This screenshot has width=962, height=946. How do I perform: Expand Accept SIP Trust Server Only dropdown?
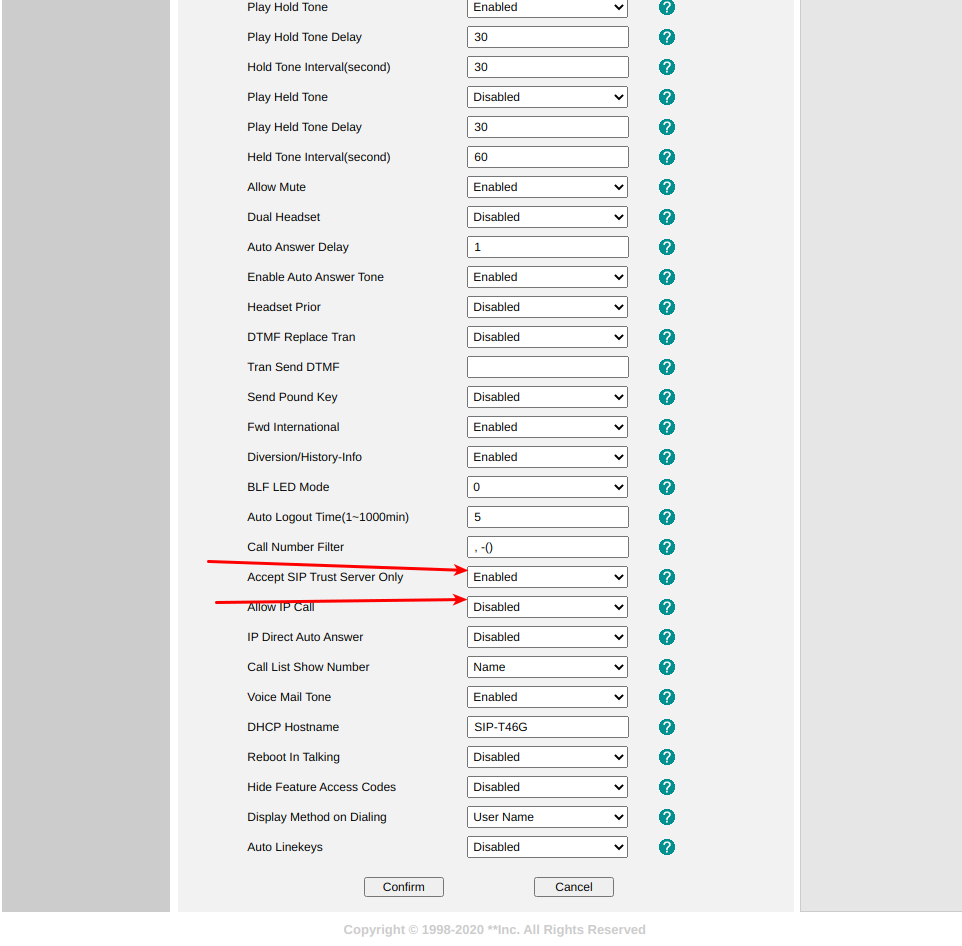tap(547, 577)
